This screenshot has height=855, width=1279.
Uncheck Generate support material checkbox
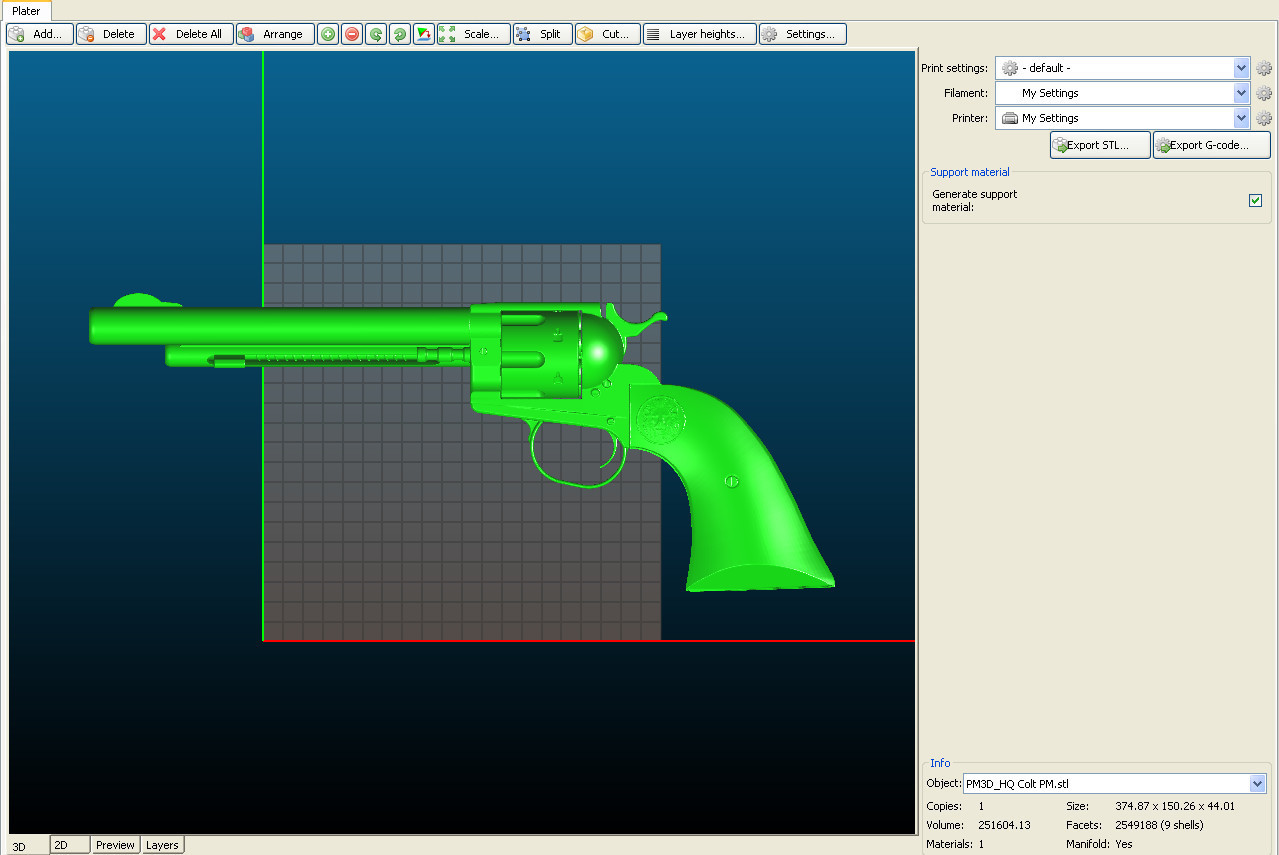(x=1255, y=201)
